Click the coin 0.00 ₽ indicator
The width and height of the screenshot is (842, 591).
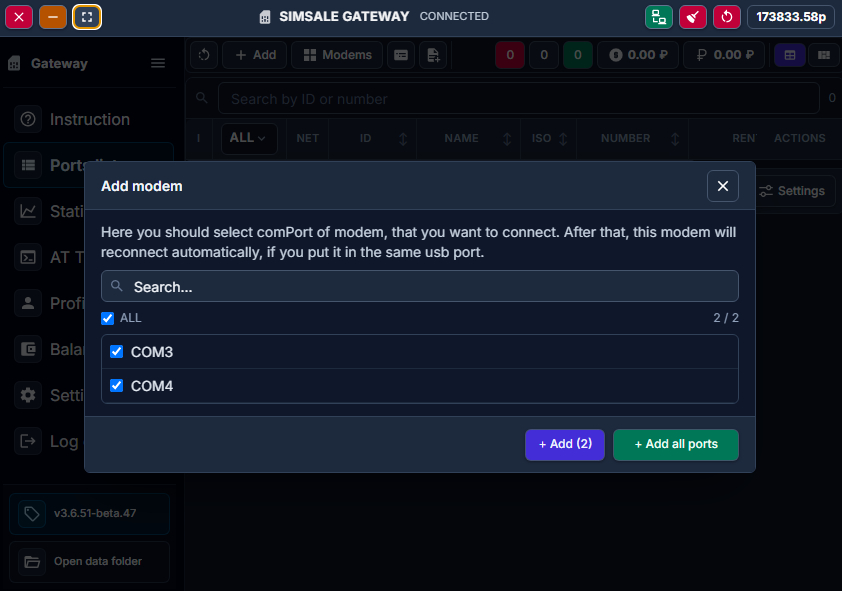coord(638,55)
